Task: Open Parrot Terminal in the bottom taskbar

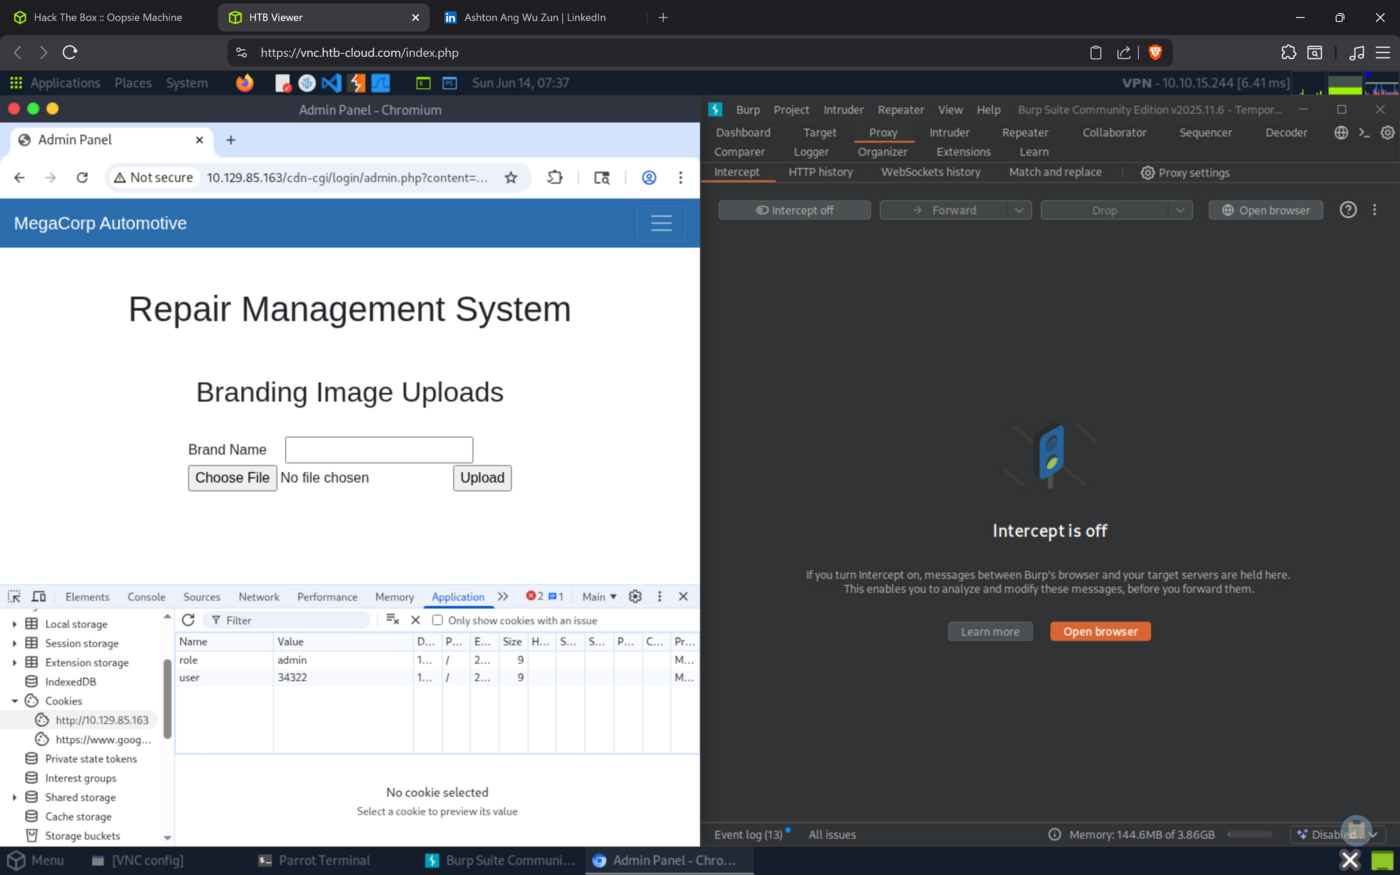Action: (x=314, y=860)
